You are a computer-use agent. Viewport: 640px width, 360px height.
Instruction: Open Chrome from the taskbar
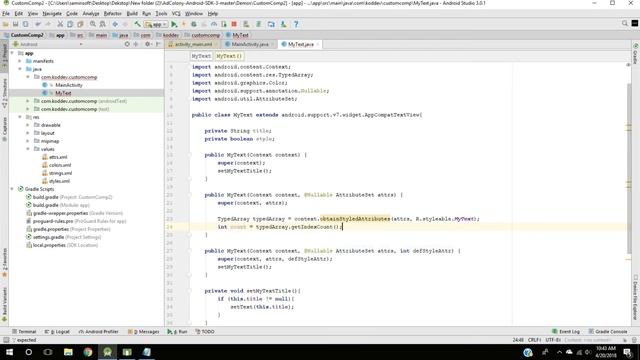tap(88, 352)
